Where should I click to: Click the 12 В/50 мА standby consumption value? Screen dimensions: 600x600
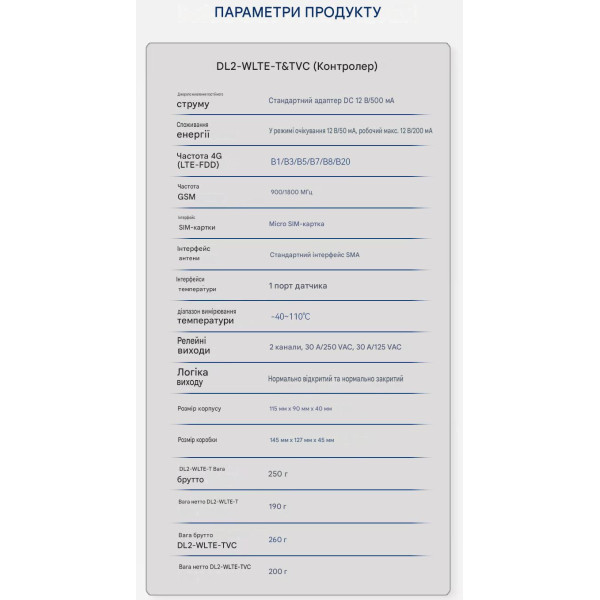pyautogui.click(x=351, y=131)
